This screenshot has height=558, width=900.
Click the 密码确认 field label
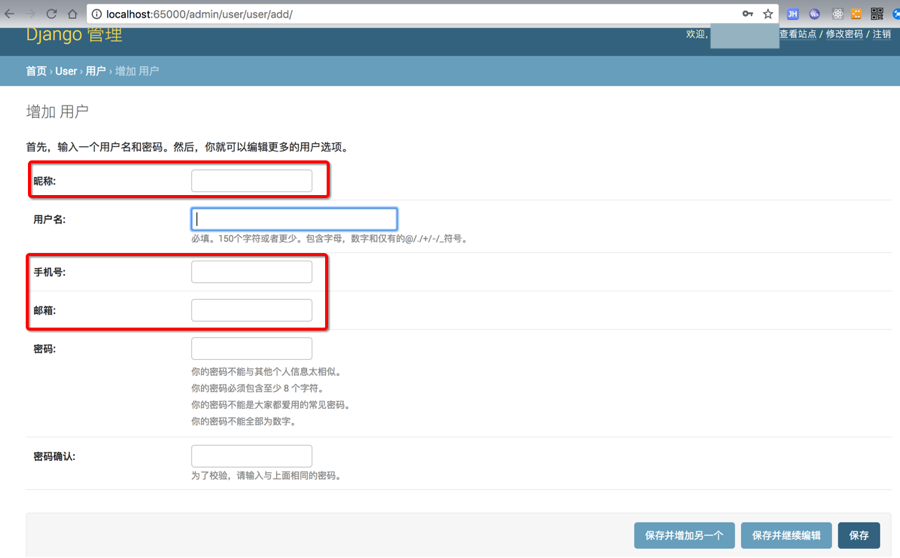click(x=55, y=456)
